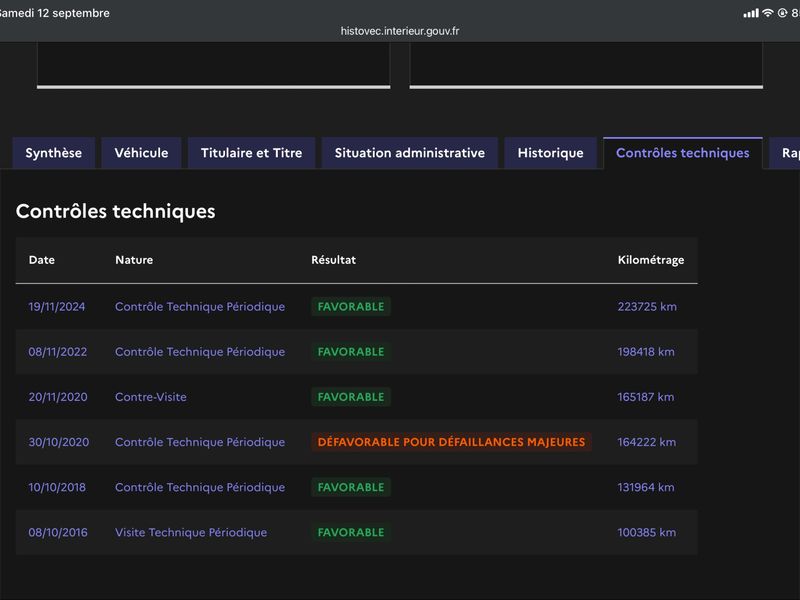Screen dimensions: 800x600
Task: Tap the Wi-Fi status icon
Action: [768, 13]
